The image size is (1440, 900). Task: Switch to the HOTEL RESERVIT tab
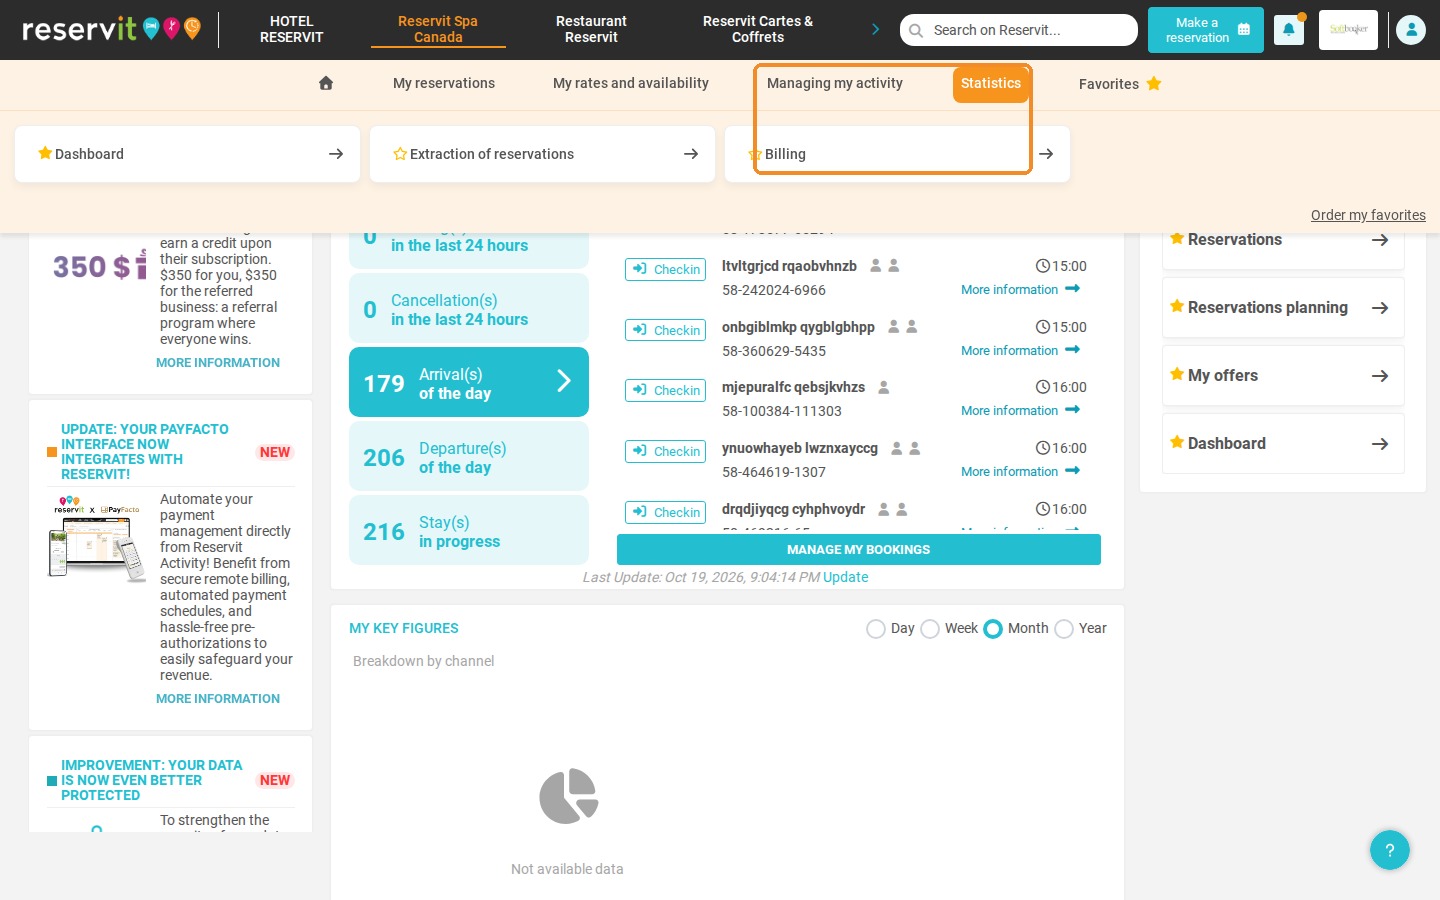point(292,29)
